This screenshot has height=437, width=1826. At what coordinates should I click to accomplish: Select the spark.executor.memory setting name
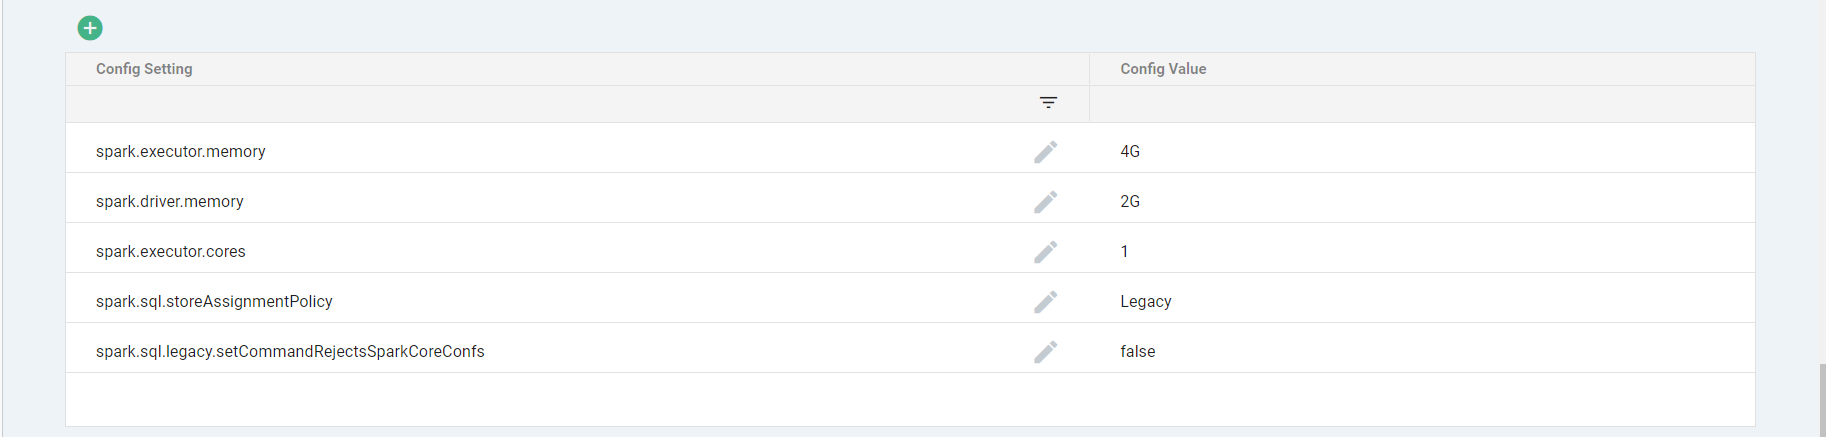coord(181,152)
